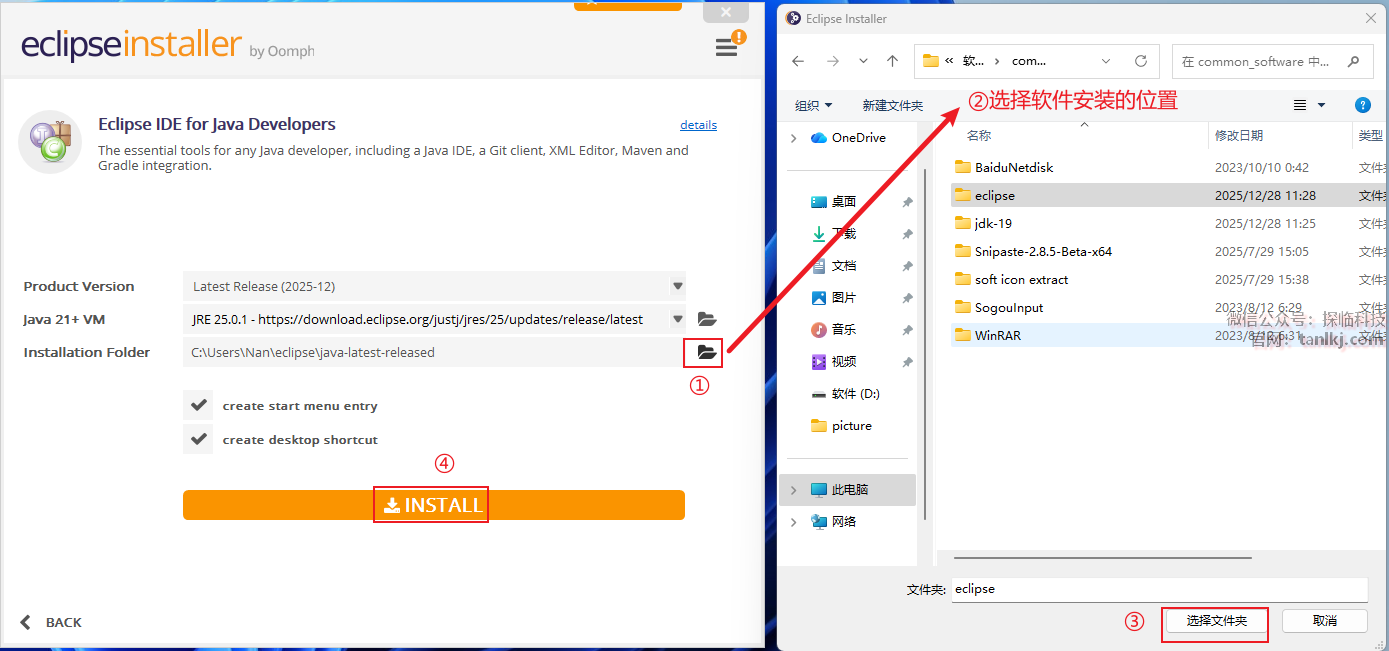Click the BACK arrow in the installer
Screen dimensions: 1389x651
tap(26, 622)
